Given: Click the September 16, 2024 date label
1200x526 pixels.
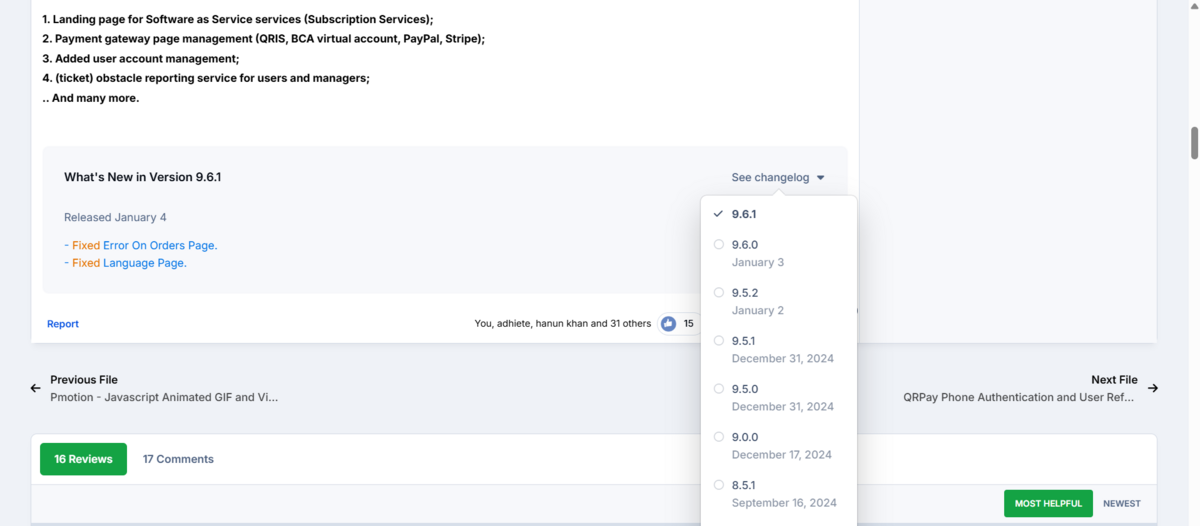Looking at the screenshot, I should pyautogui.click(x=784, y=502).
